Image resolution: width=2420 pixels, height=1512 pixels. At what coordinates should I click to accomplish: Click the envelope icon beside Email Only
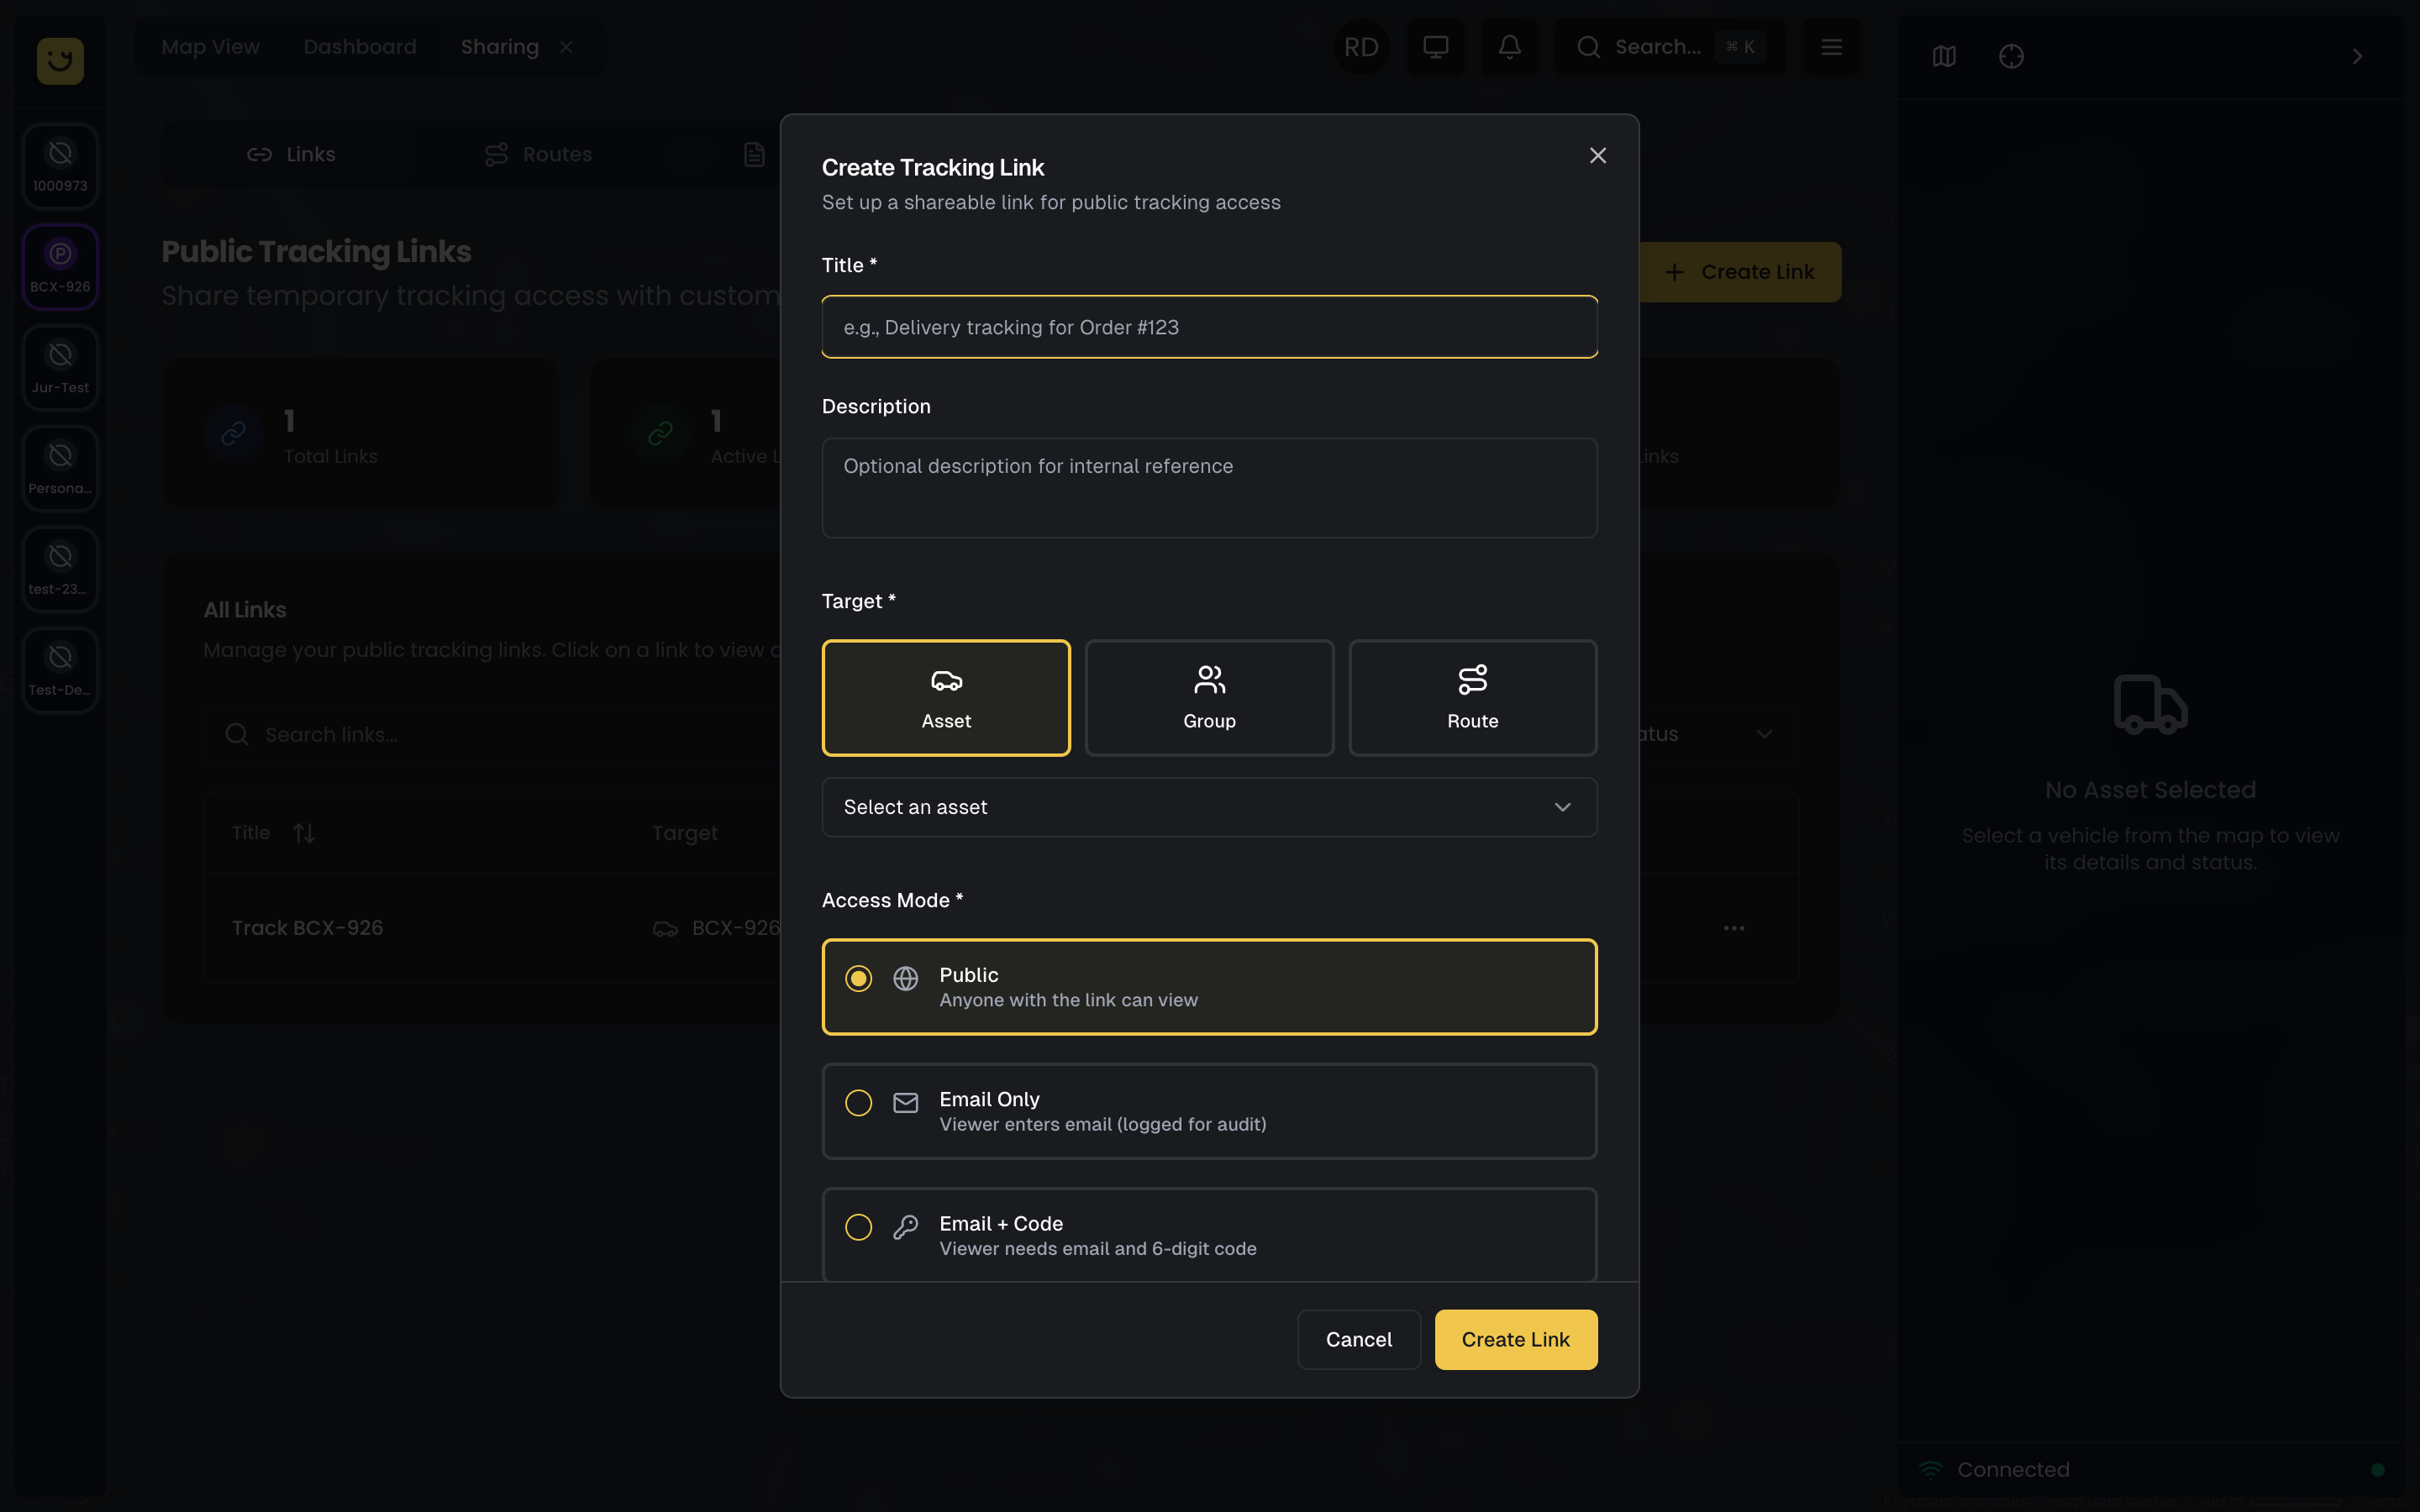point(905,1103)
